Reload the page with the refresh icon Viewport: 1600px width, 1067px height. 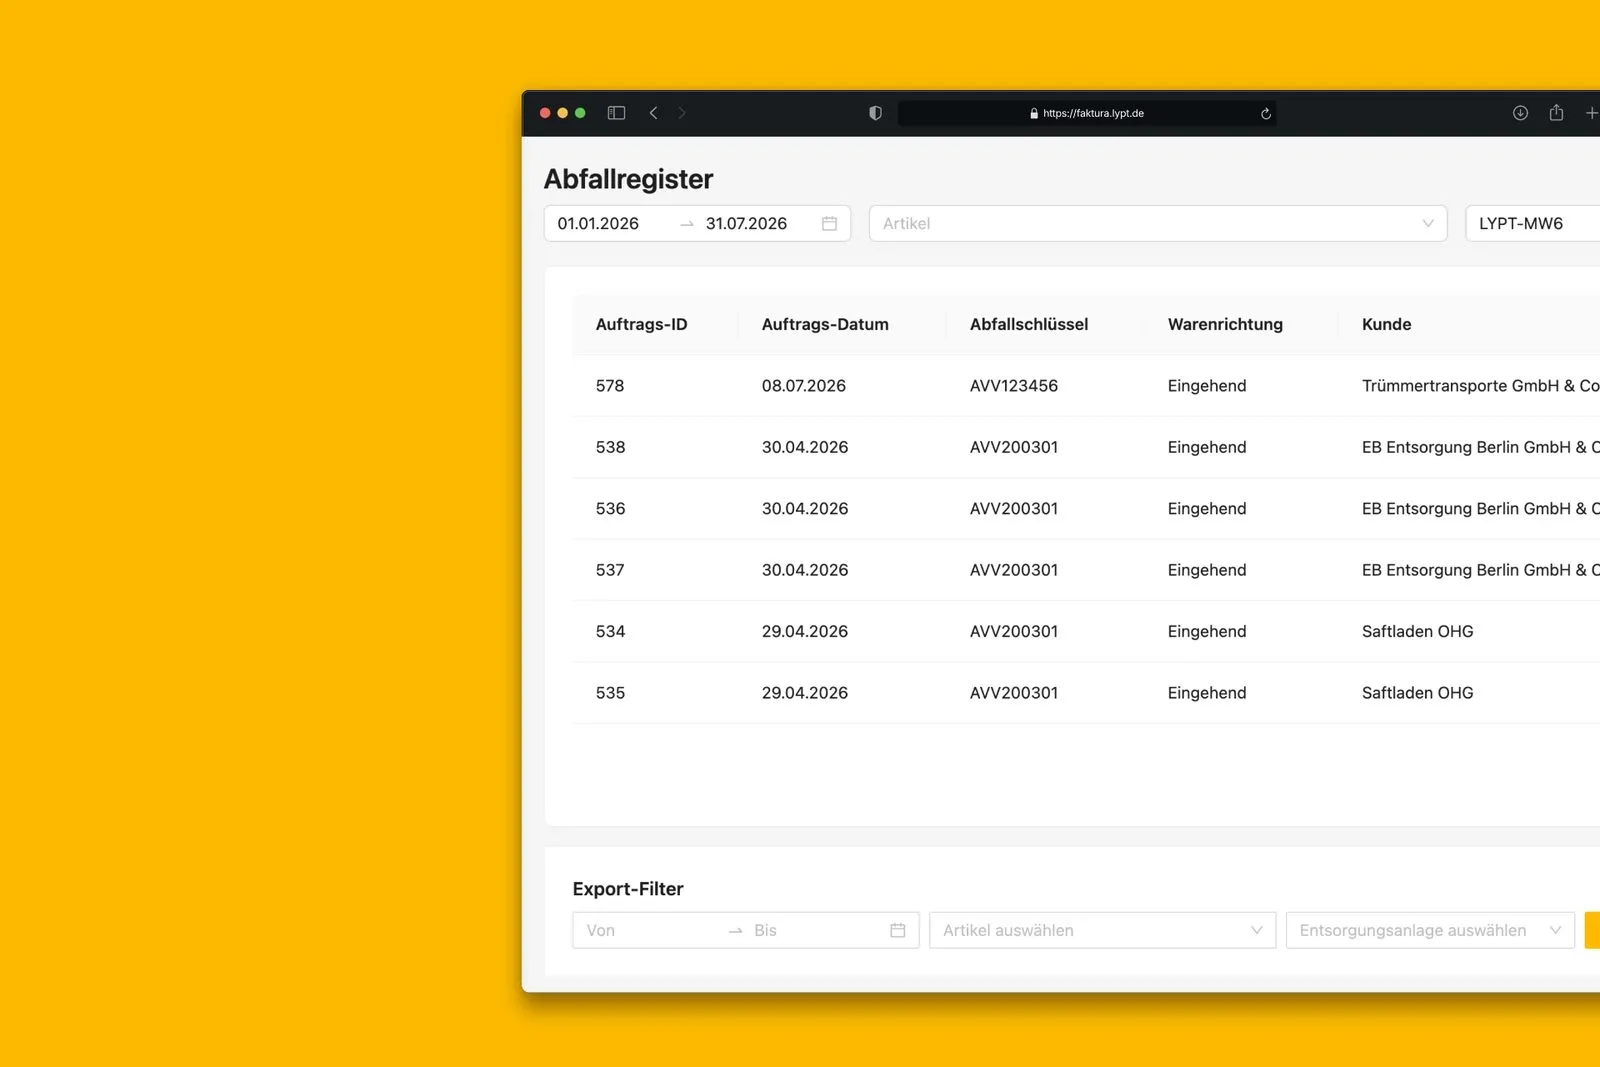[x=1265, y=114]
